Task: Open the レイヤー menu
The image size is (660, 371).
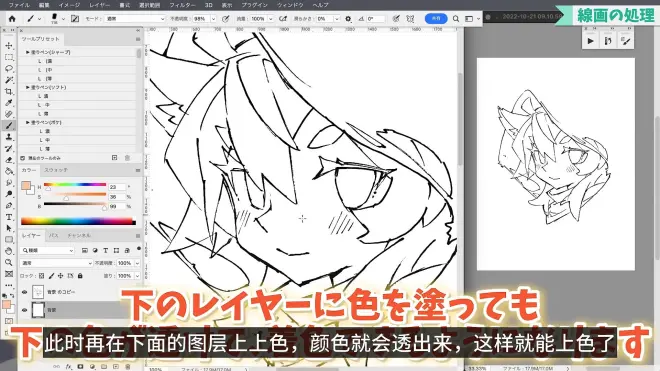Action: 99,5
